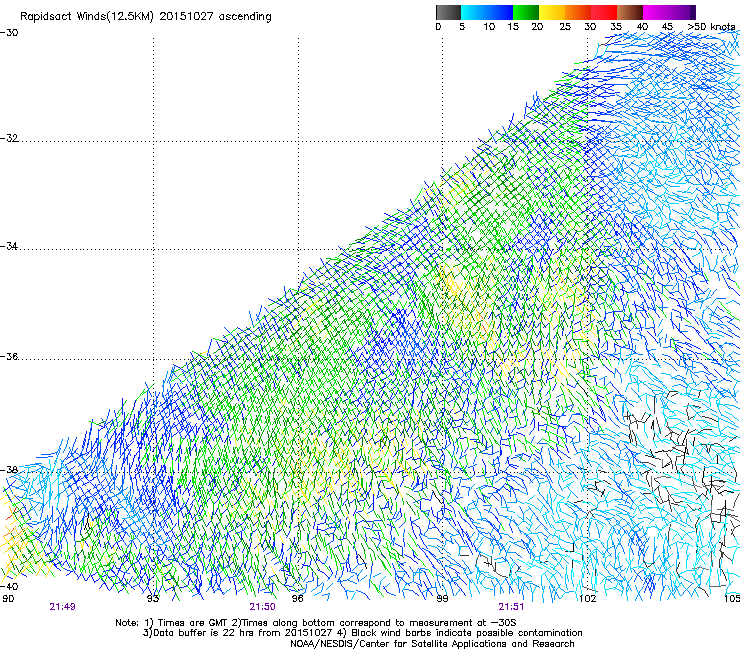Click the gray 0-5 knots color segment
Image resolution: width=740 pixels, height=650 pixels.
pos(448,12)
